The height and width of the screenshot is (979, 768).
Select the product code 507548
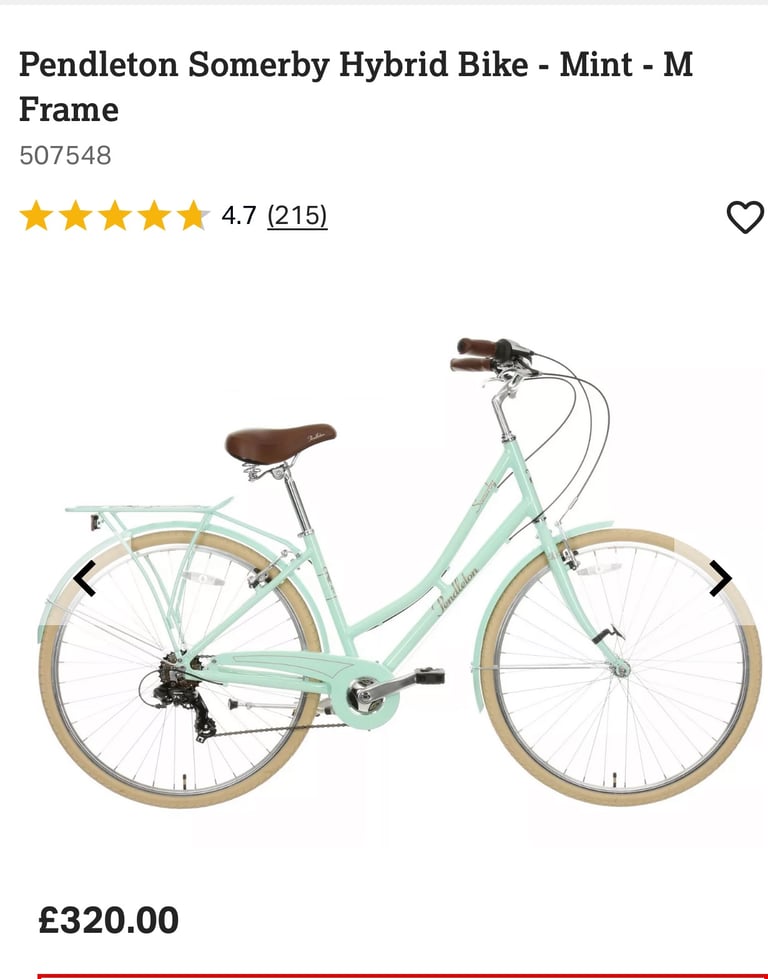pyautogui.click(x=65, y=155)
